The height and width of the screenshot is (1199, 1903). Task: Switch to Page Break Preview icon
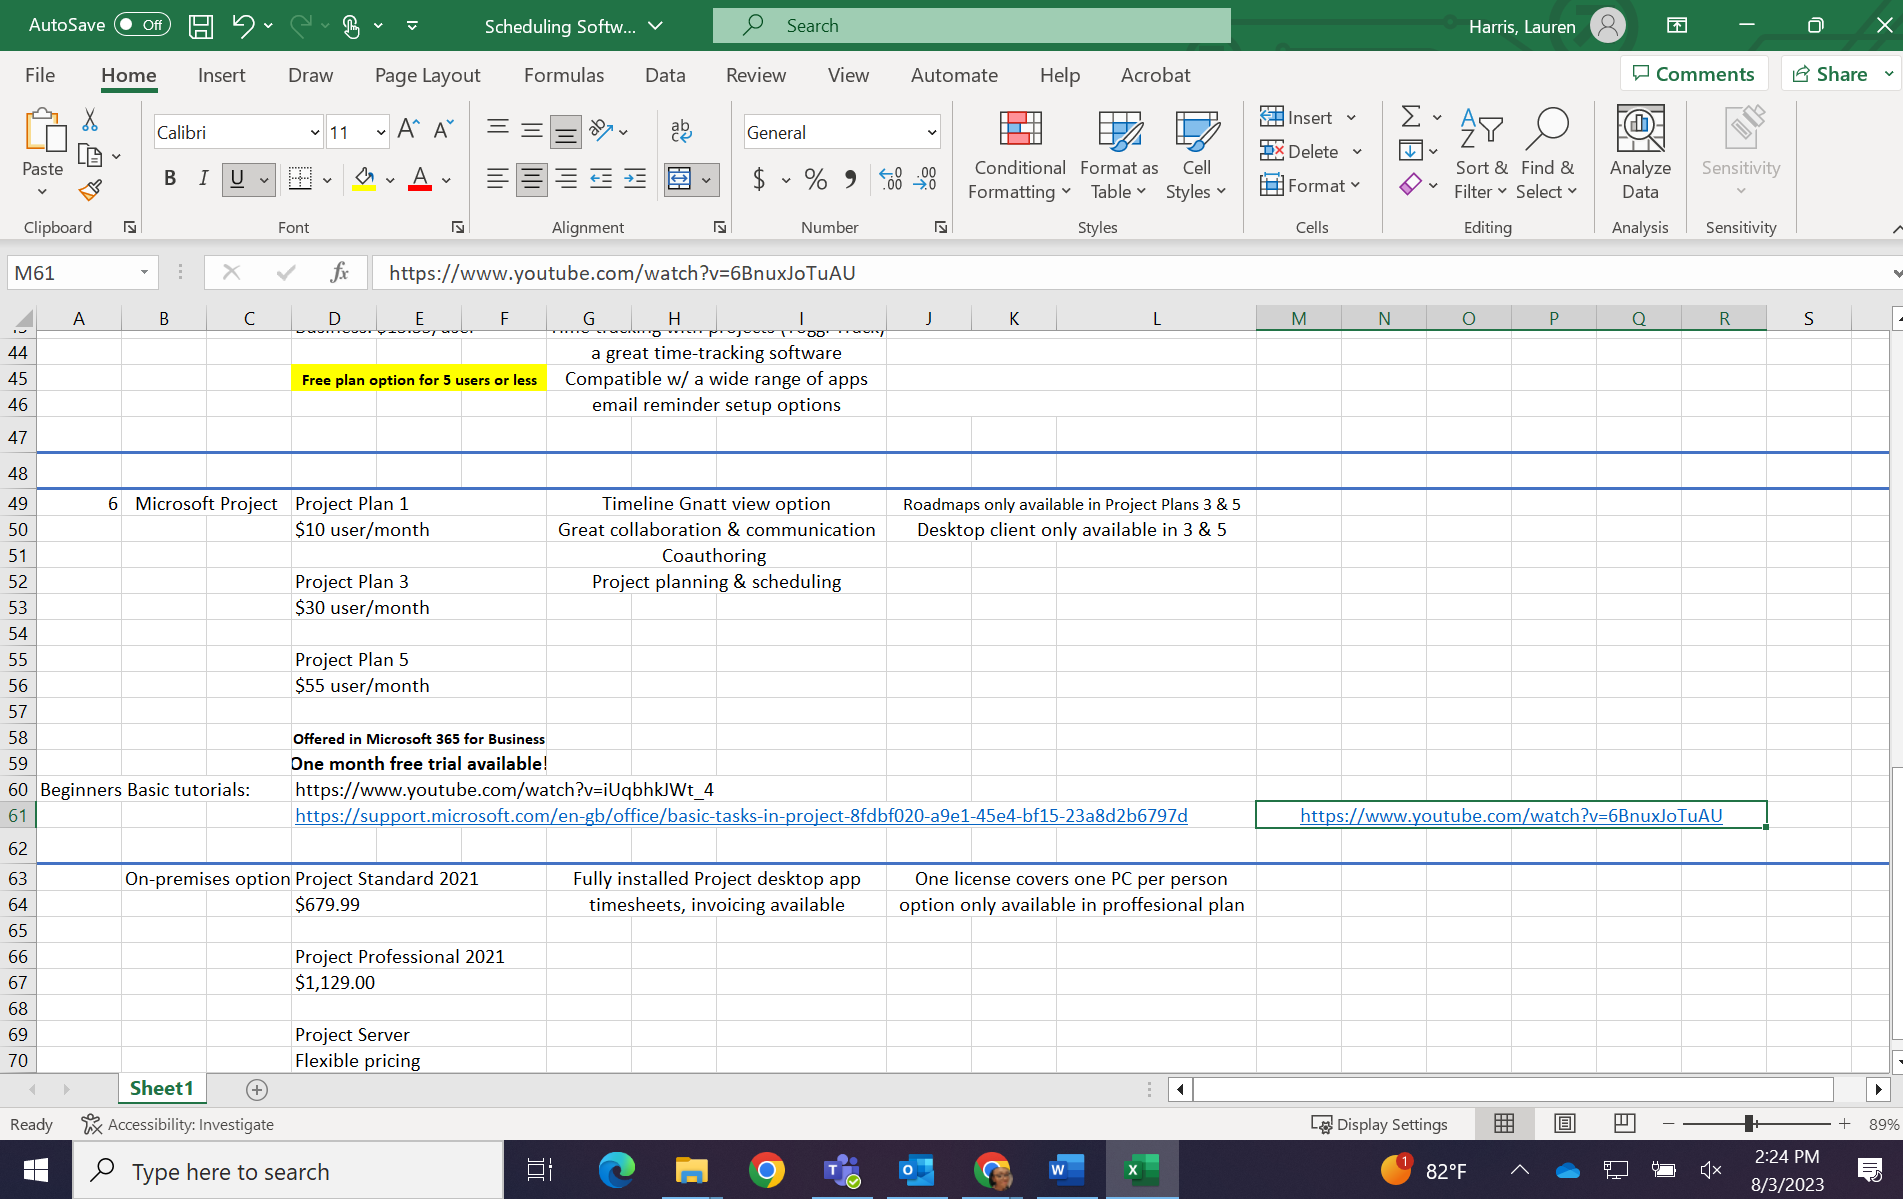1625,1124
